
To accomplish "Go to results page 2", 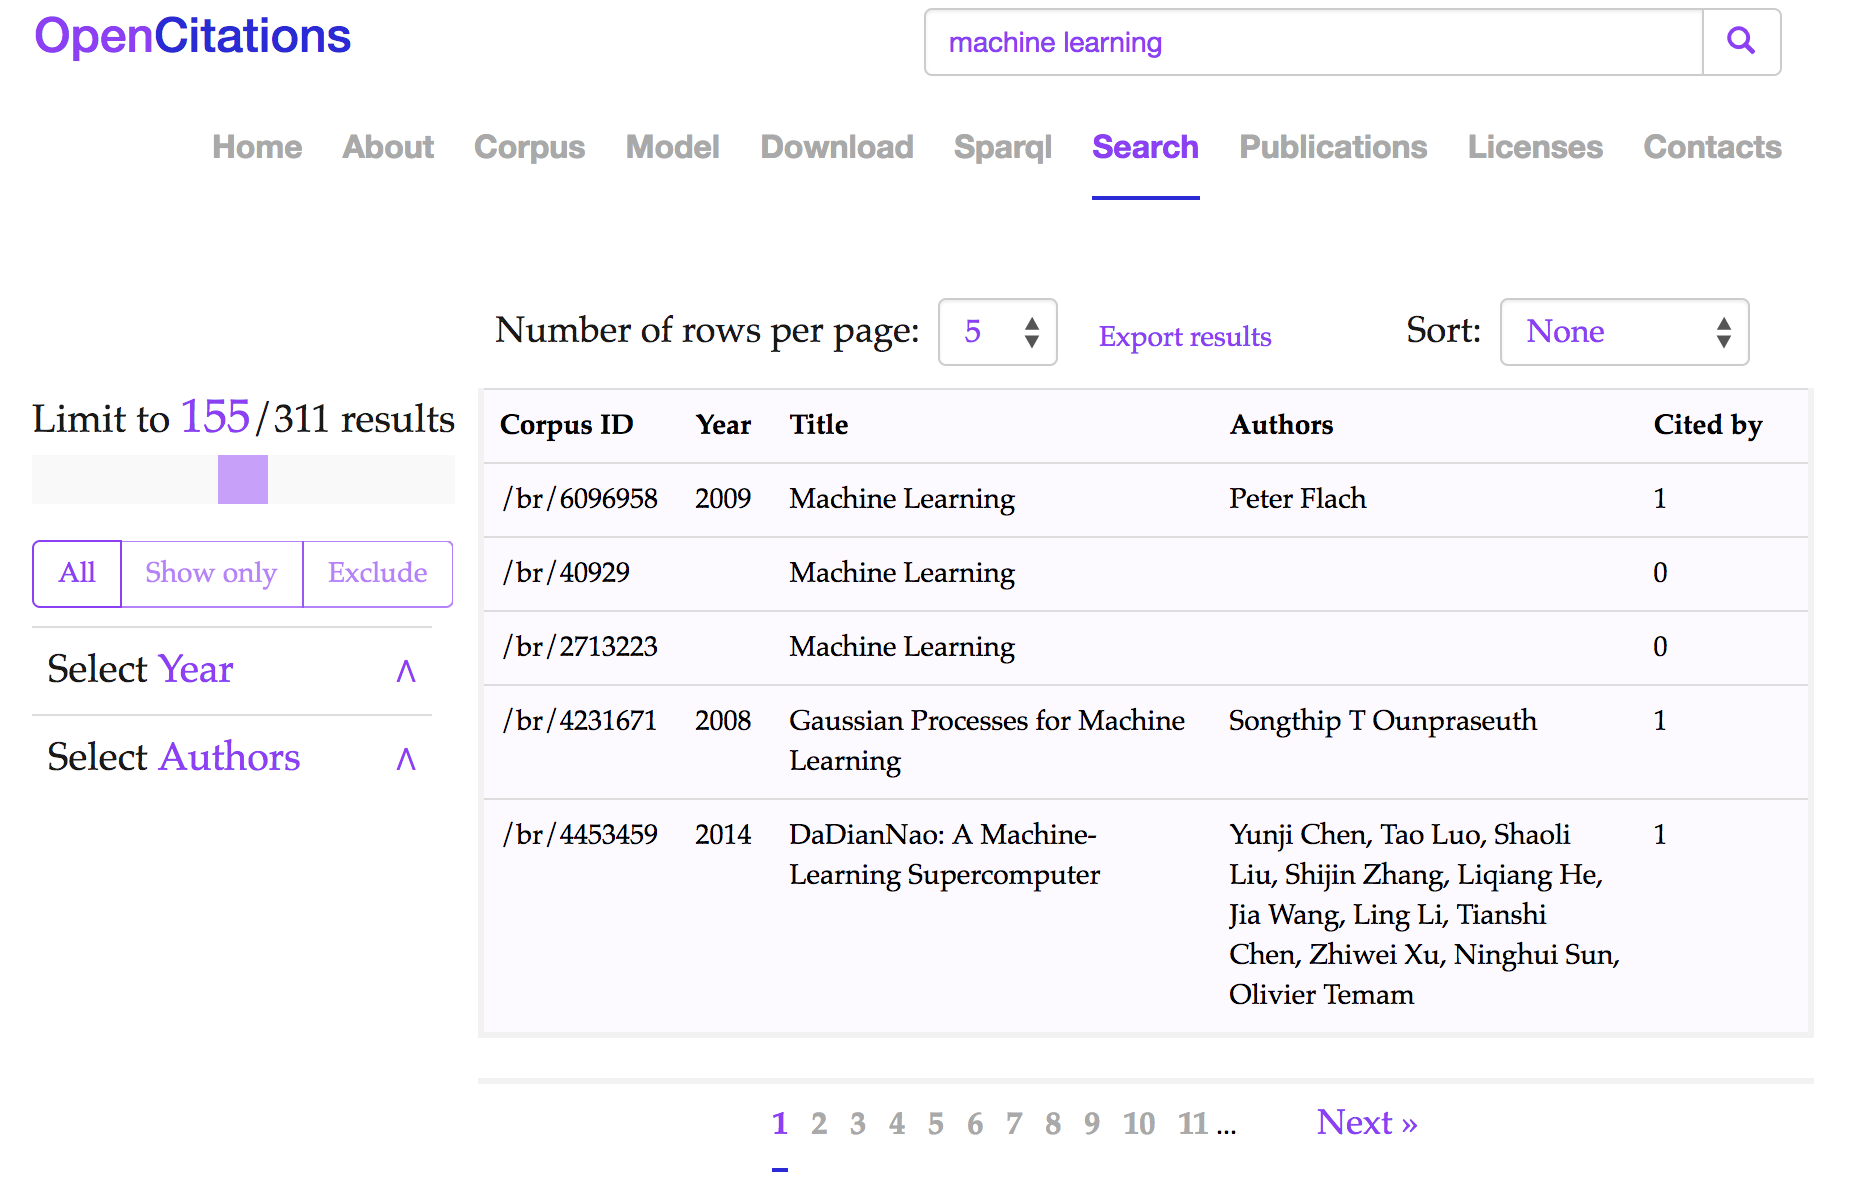I will pos(819,1124).
